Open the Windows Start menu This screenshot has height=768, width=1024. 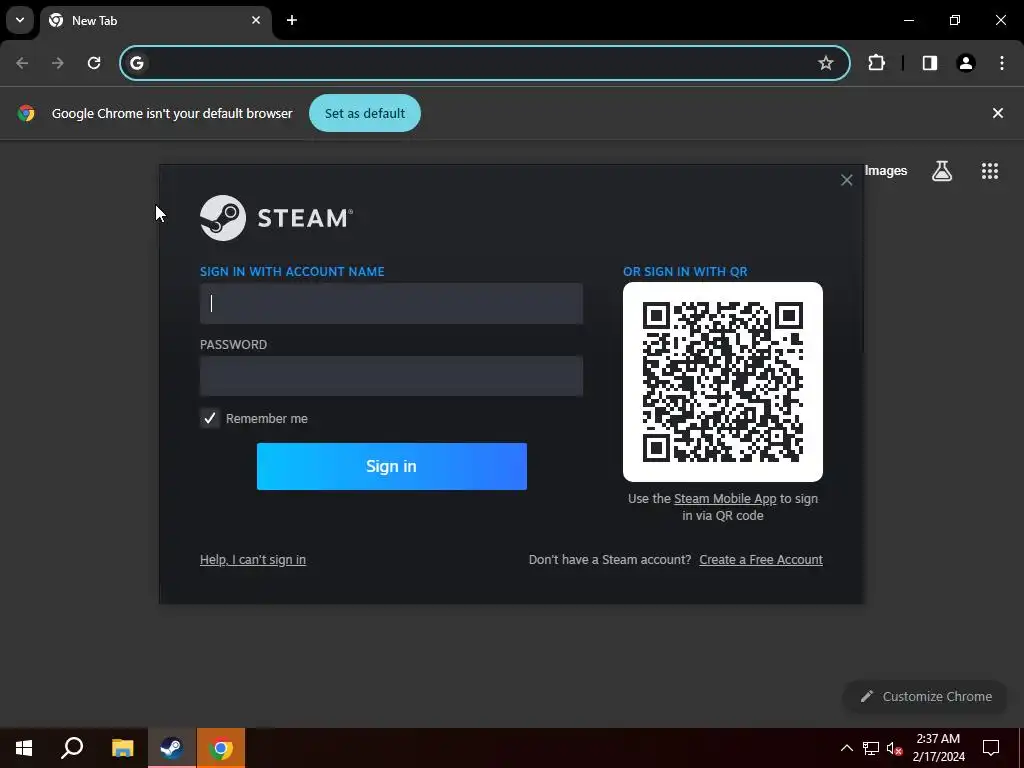[24, 748]
